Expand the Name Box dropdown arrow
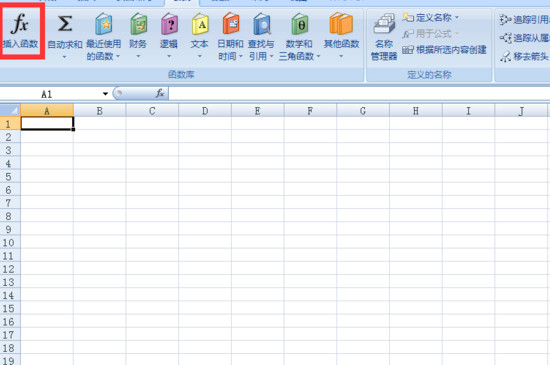Image resolution: width=550 pixels, height=365 pixels. pos(105,94)
